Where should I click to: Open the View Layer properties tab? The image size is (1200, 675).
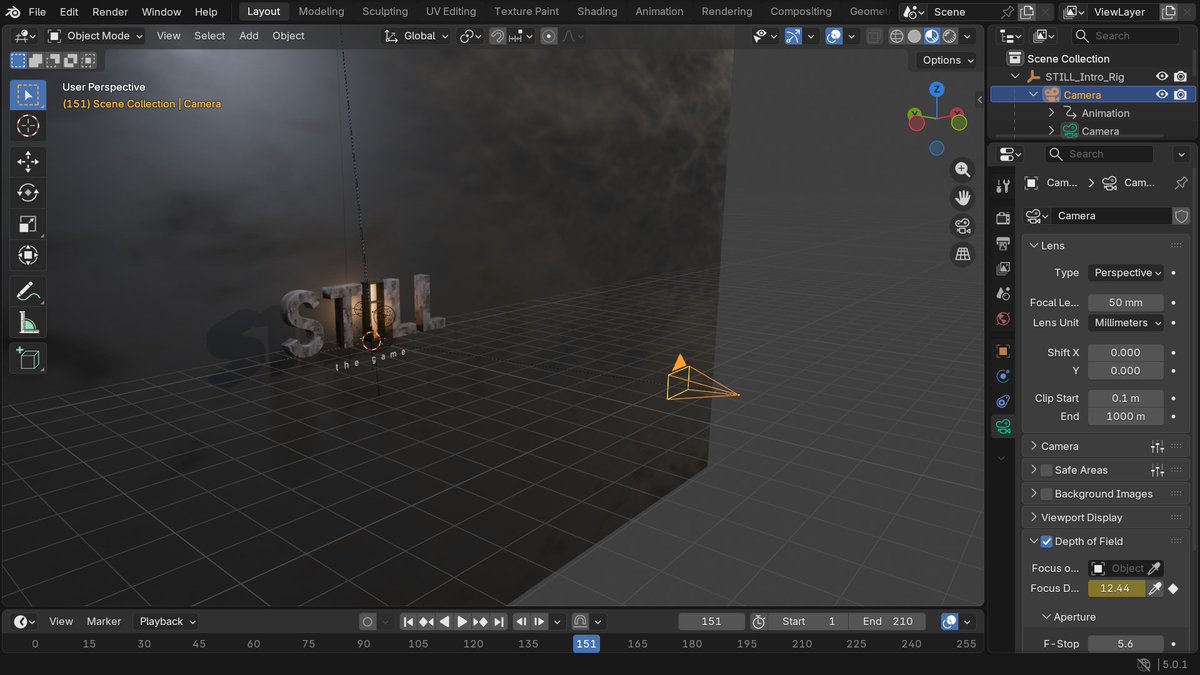pos(1003,268)
